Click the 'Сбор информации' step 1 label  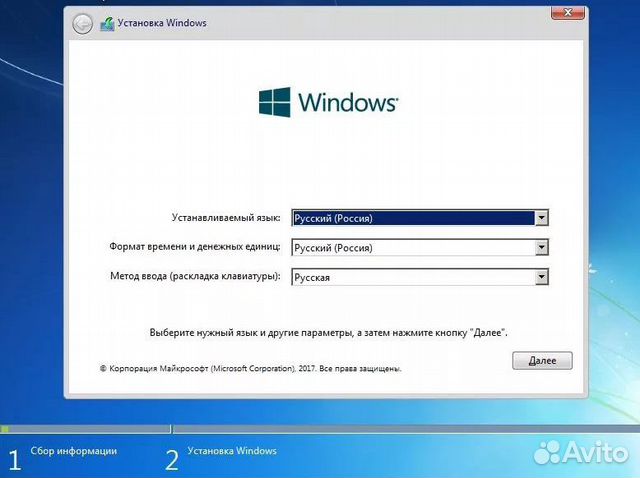pyautogui.click(x=74, y=451)
